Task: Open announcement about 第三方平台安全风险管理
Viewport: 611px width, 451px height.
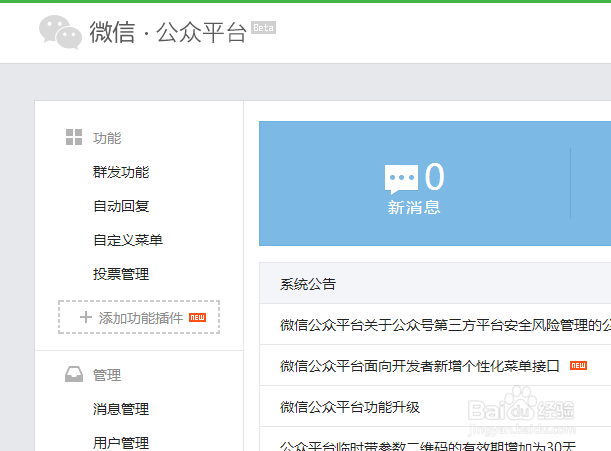Action: [445, 325]
